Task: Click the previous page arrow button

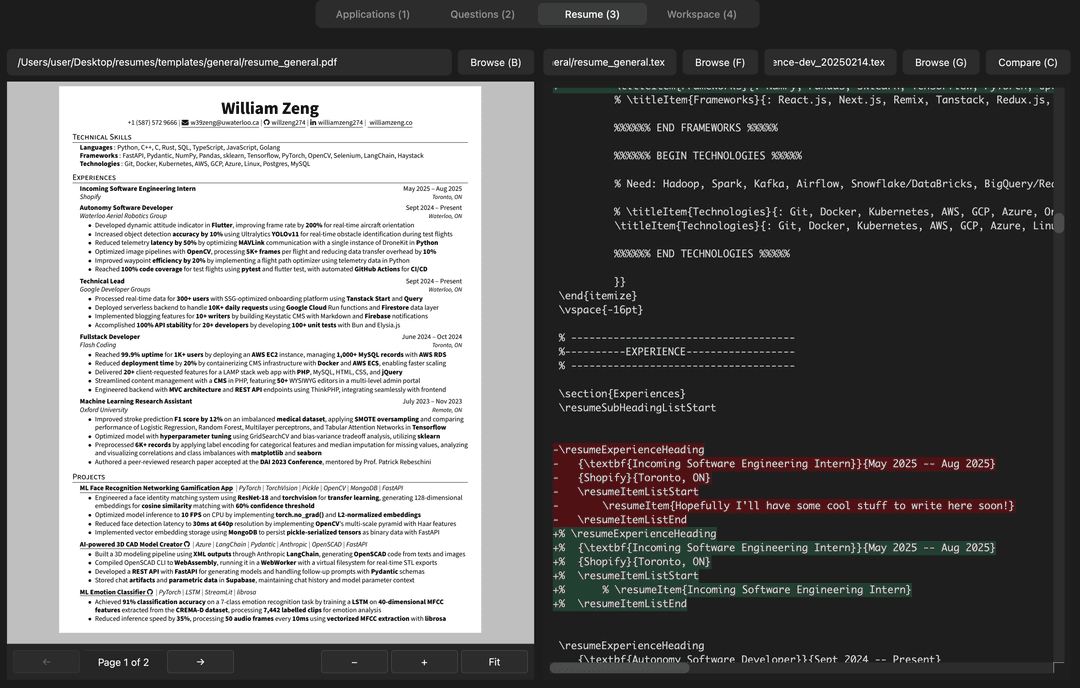Action: tap(46, 662)
